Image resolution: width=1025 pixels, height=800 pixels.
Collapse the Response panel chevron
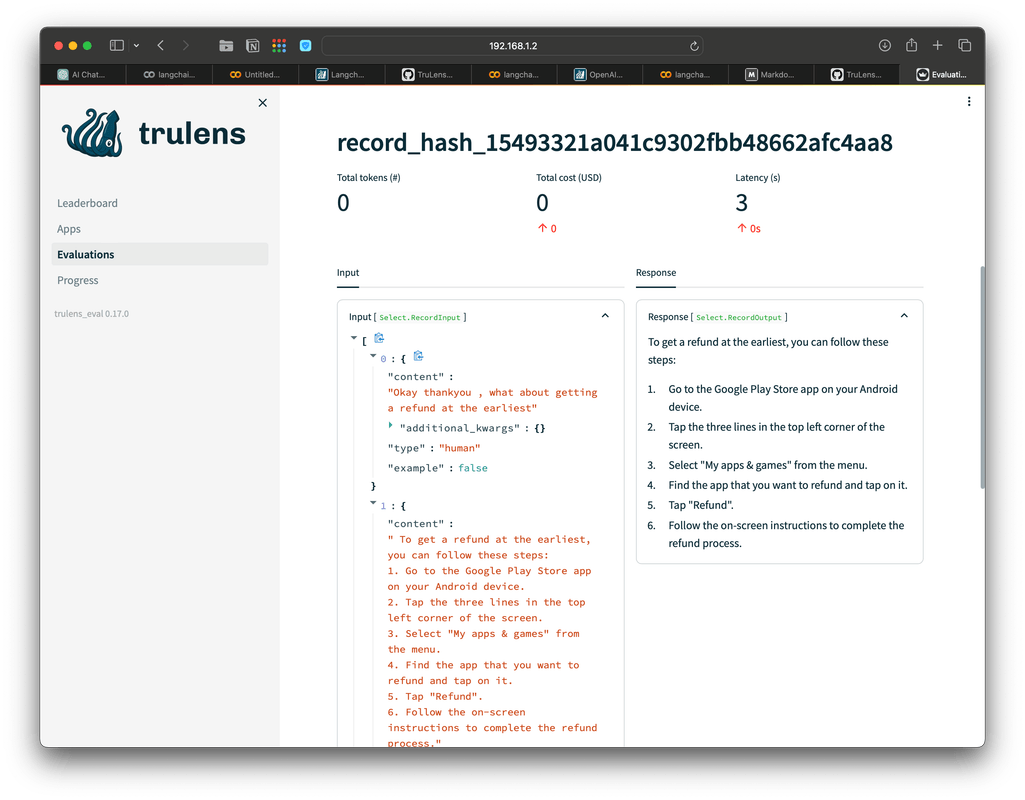tap(904, 316)
